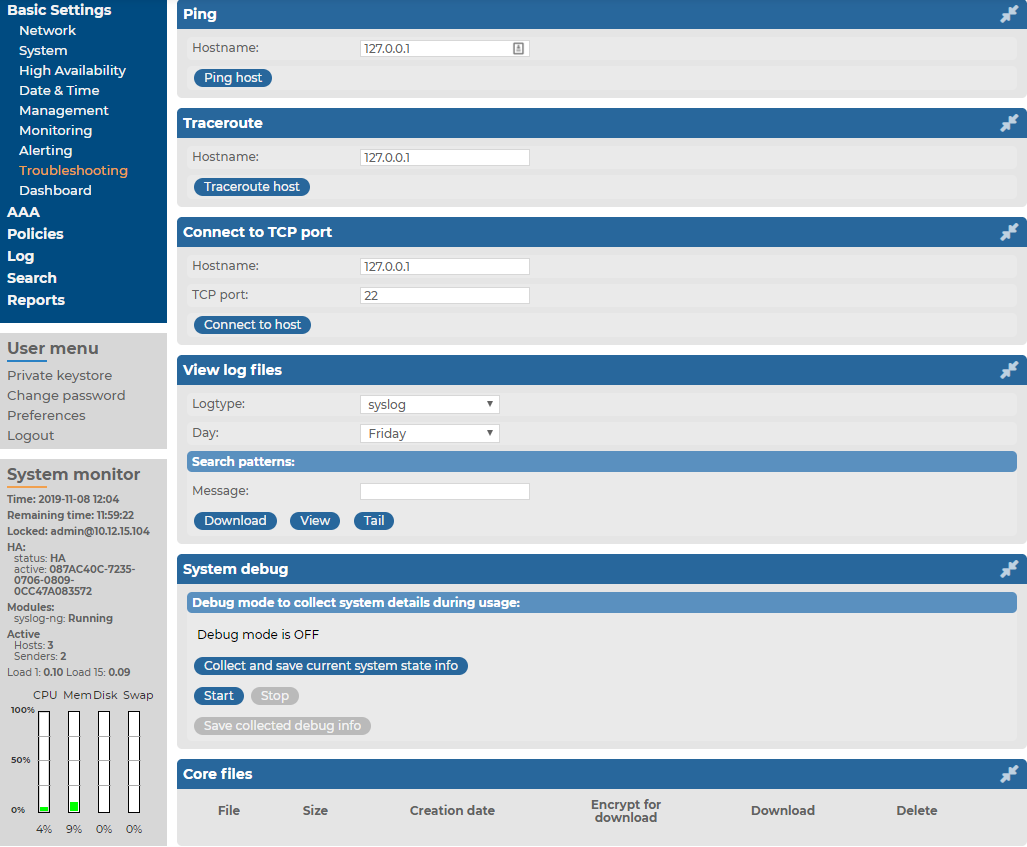Focus the TCP connect hostname field
This screenshot has height=847, width=1027.
pos(444,267)
